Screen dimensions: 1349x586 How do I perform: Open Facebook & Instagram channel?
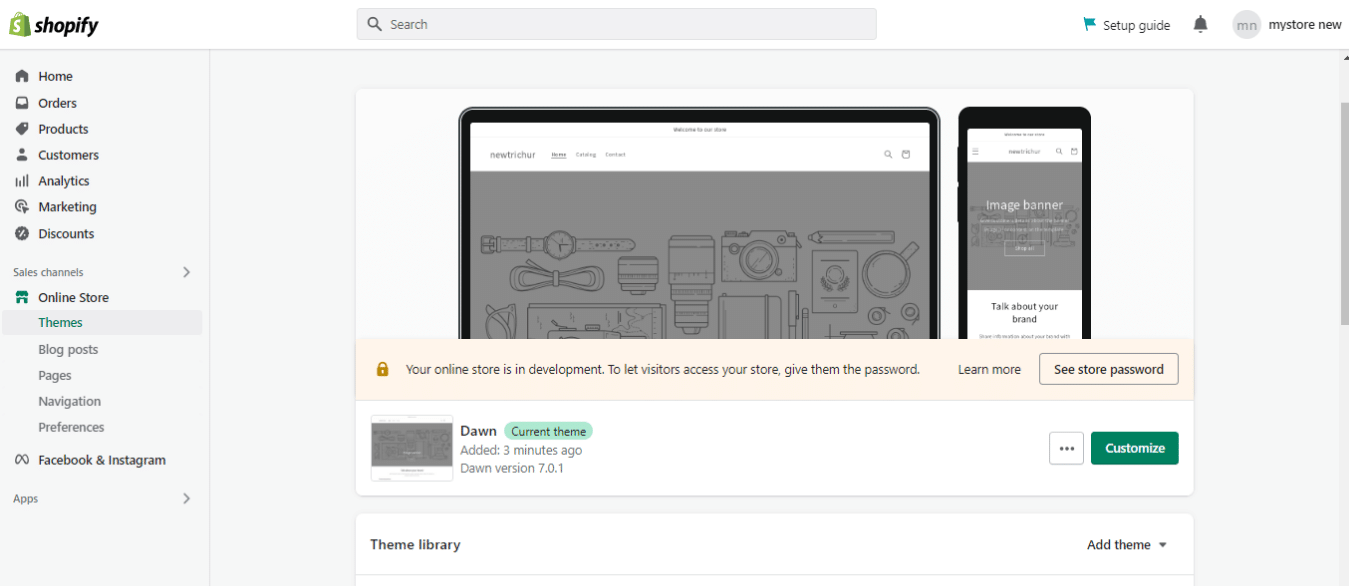tap(22, 459)
